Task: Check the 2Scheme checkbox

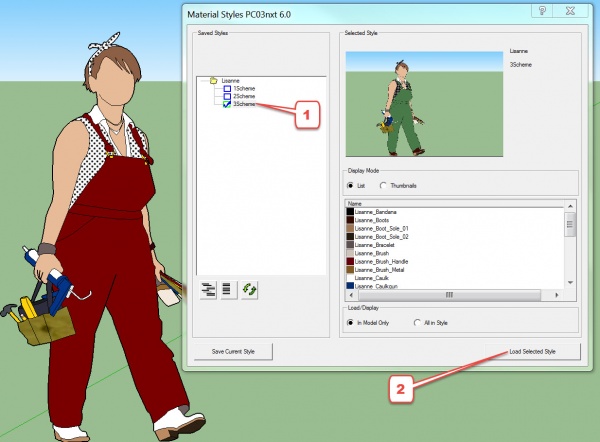Action: coord(227,96)
